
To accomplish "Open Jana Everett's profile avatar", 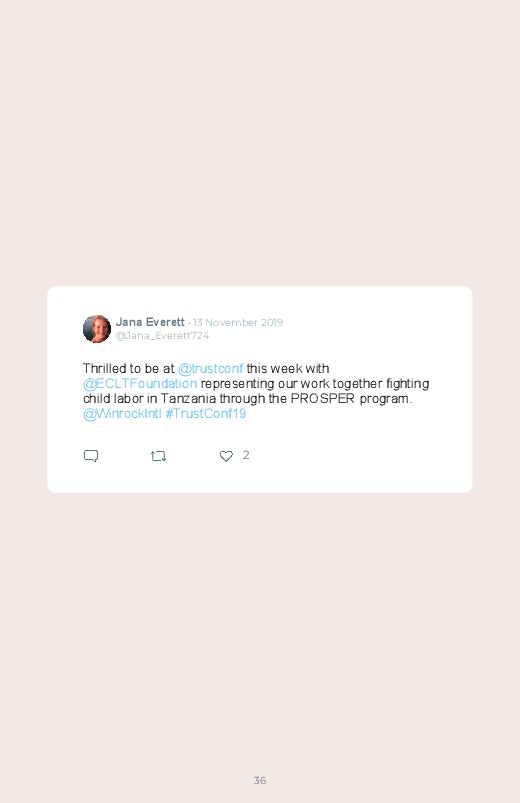I will [x=97, y=329].
